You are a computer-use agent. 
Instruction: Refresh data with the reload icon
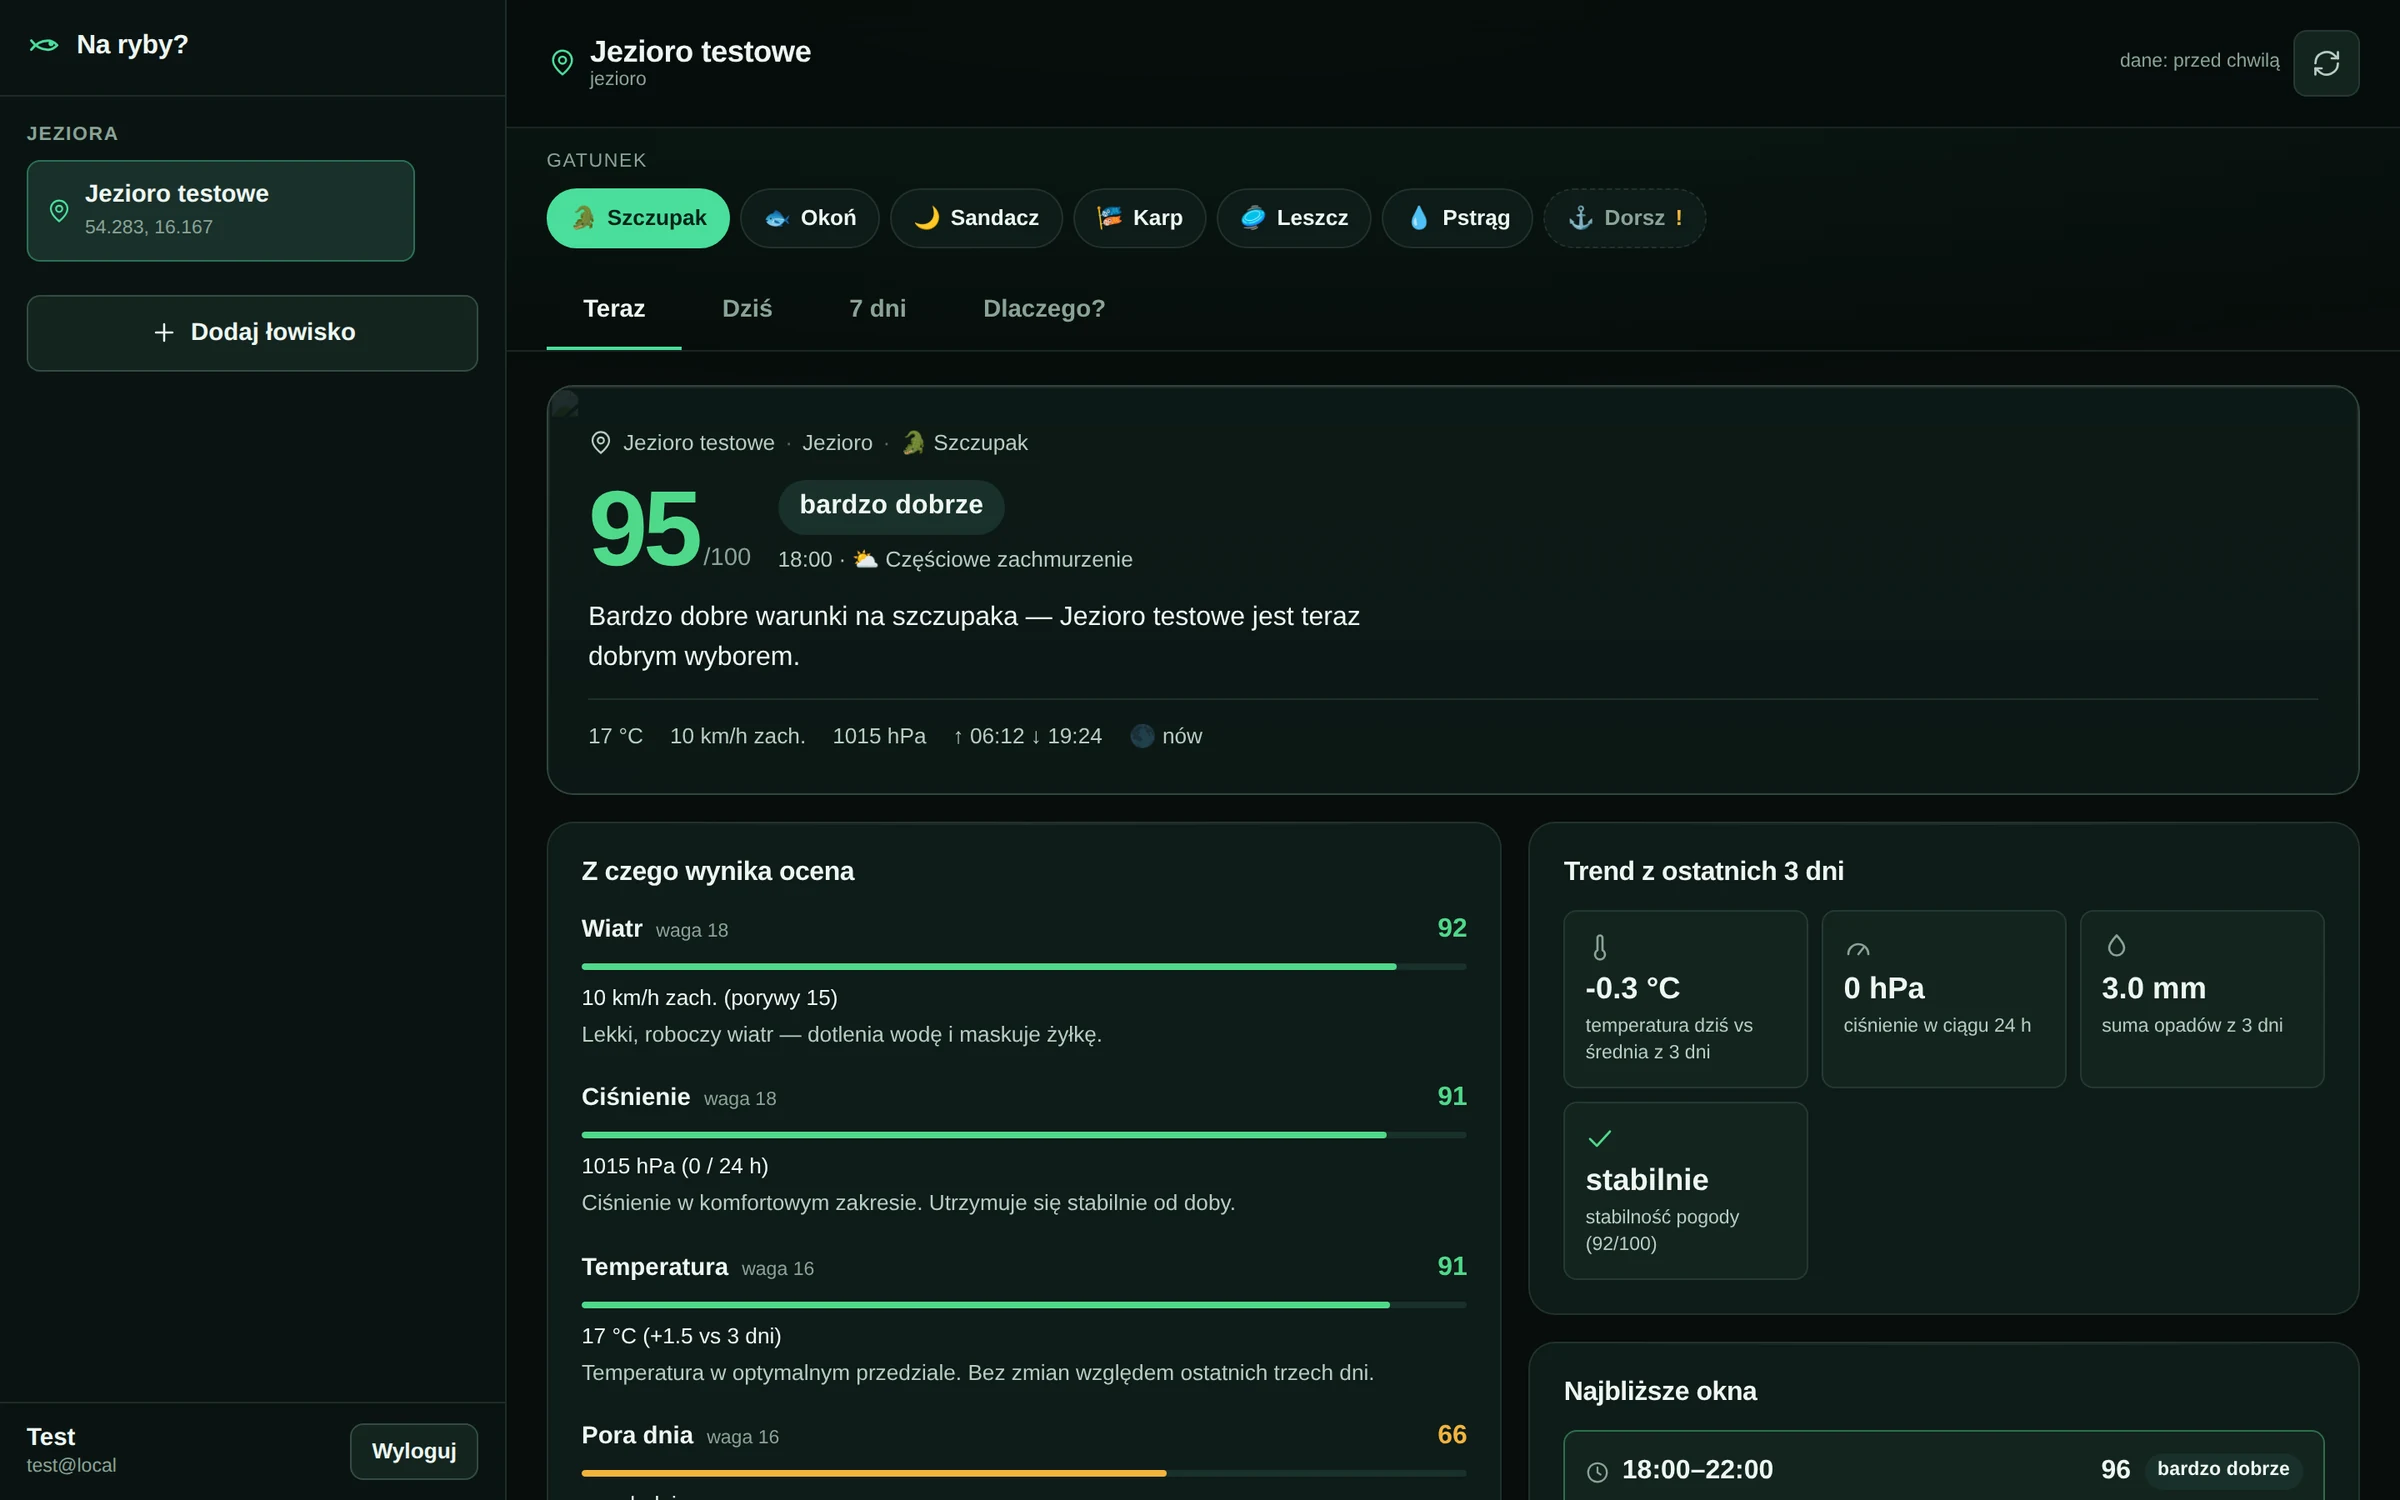point(2325,63)
